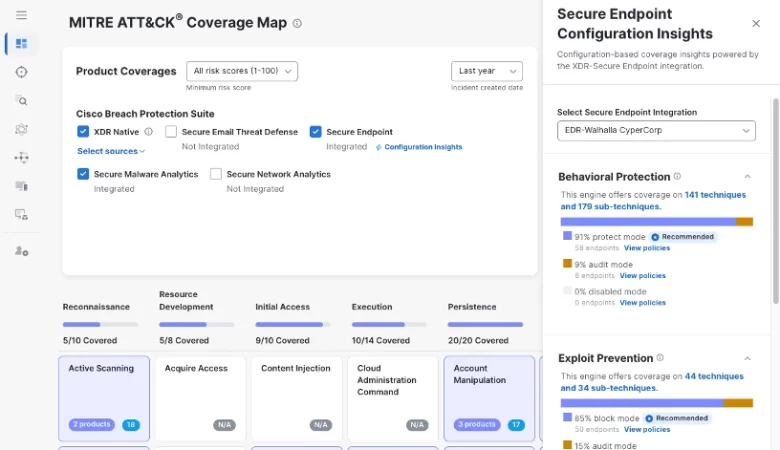Open Secure Endpoint Integration dropdown
780x450 pixels.
click(x=656, y=130)
